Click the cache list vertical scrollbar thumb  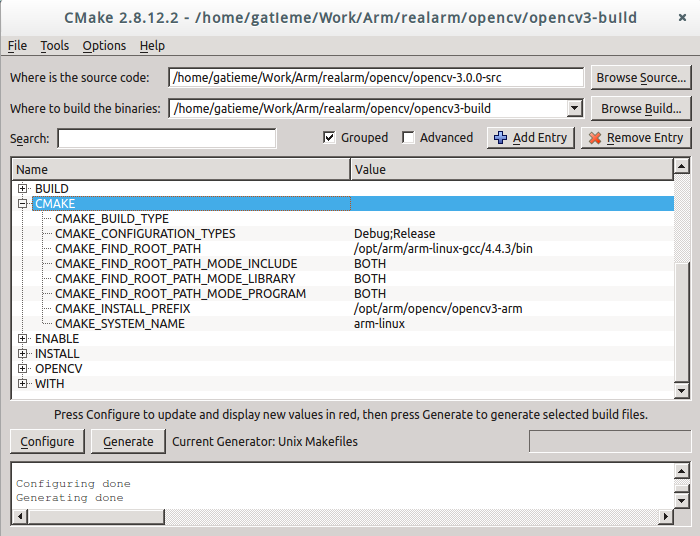pos(682,322)
